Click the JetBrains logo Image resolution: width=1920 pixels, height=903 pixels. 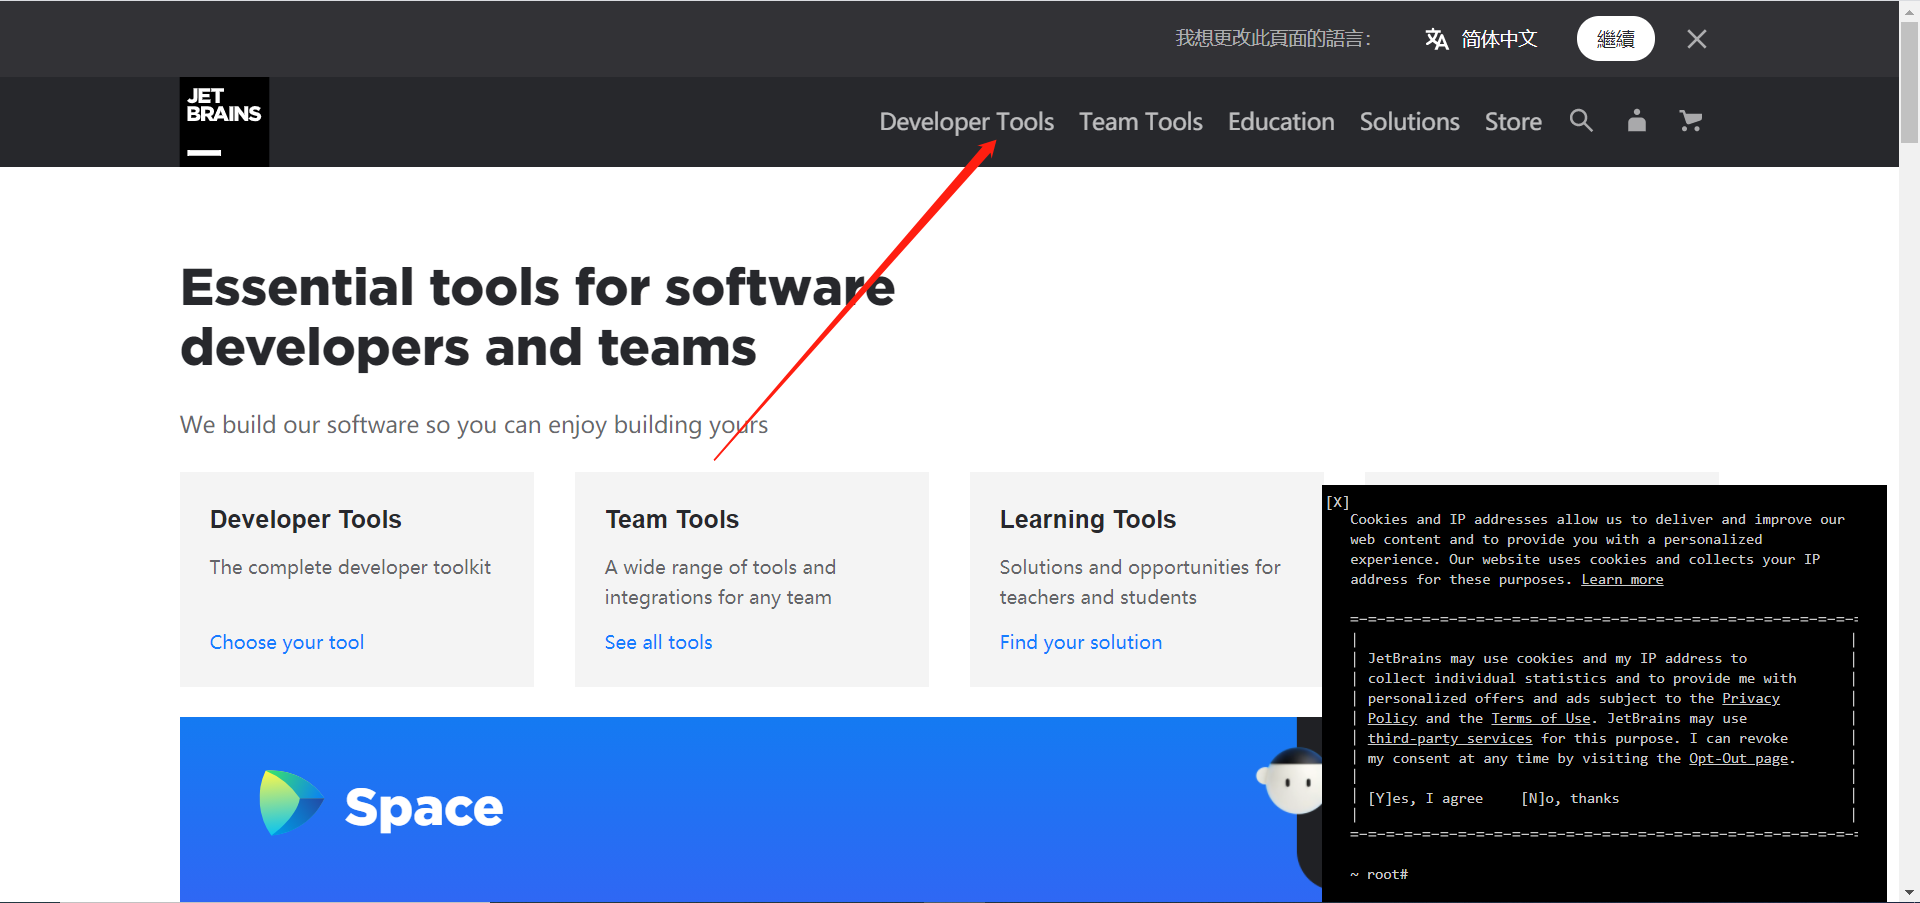[224, 122]
